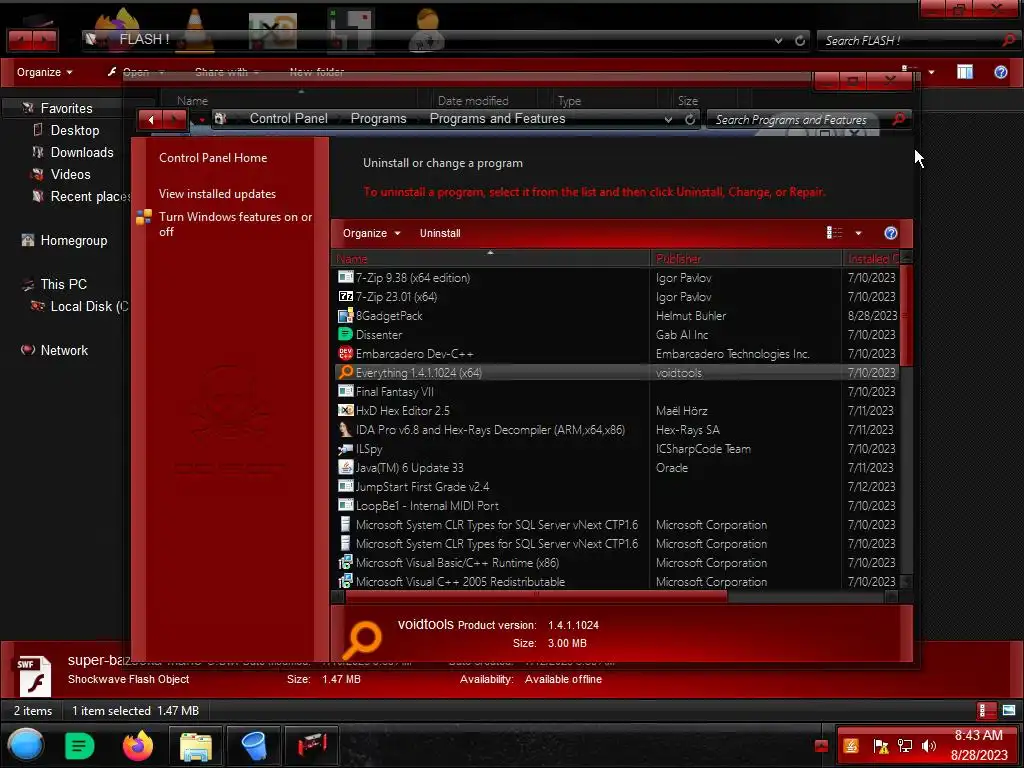Screen dimensions: 1024x768
Task: Expand FLASH window address bar dropdown
Action: click(778, 40)
